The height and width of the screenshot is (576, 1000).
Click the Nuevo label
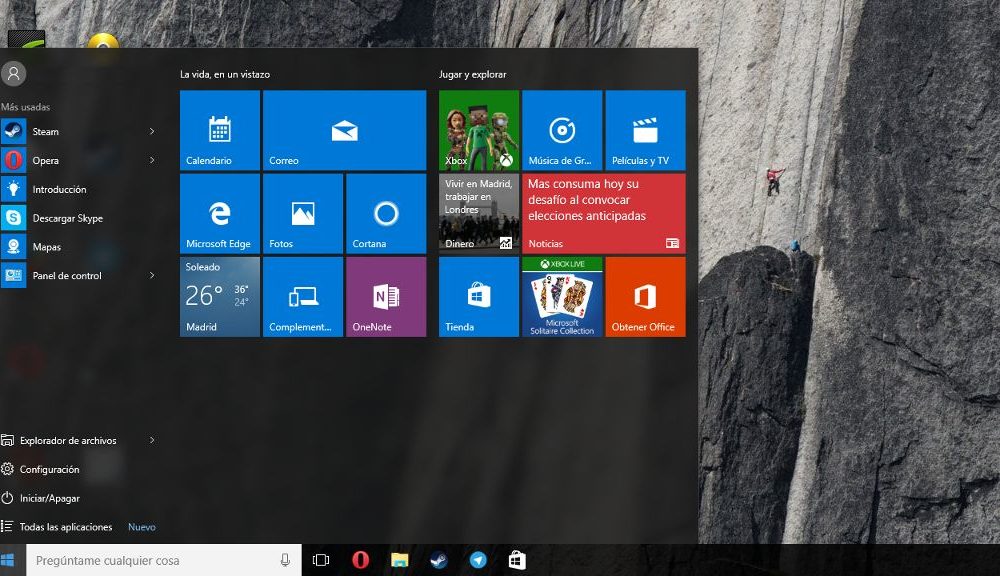coord(142,527)
